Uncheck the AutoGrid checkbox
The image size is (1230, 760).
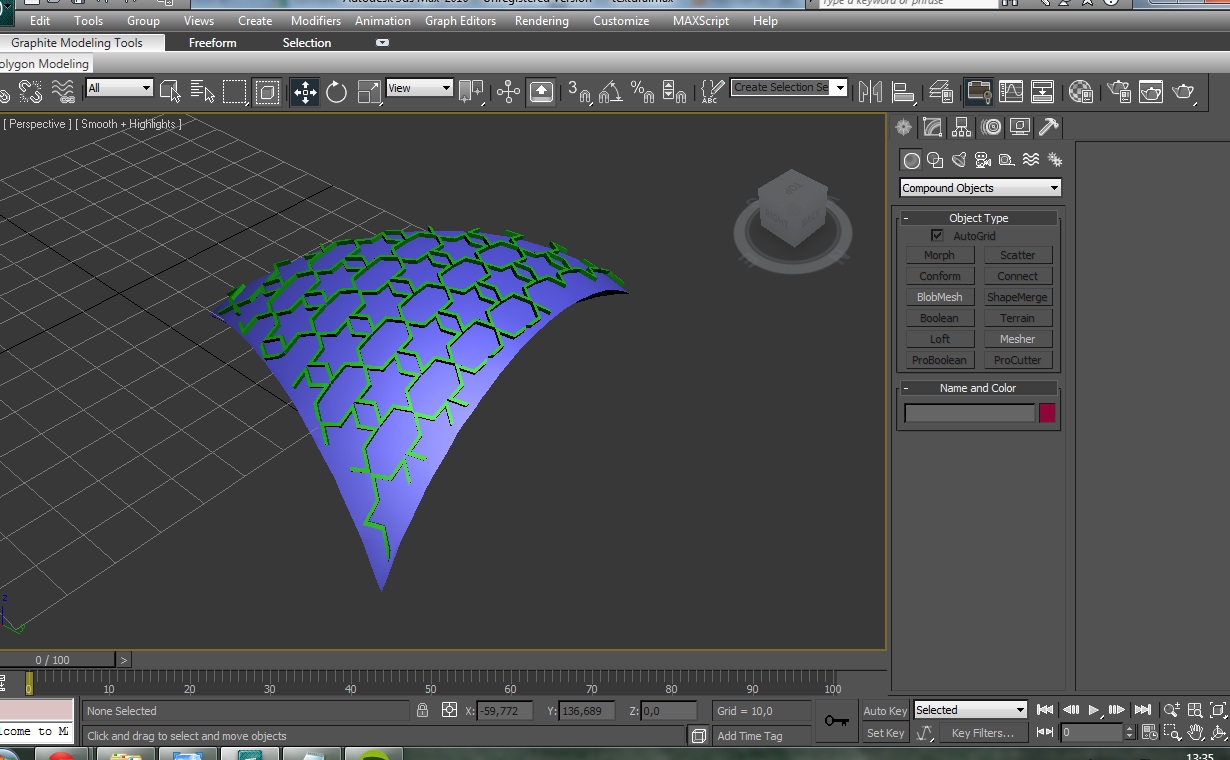(937, 236)
